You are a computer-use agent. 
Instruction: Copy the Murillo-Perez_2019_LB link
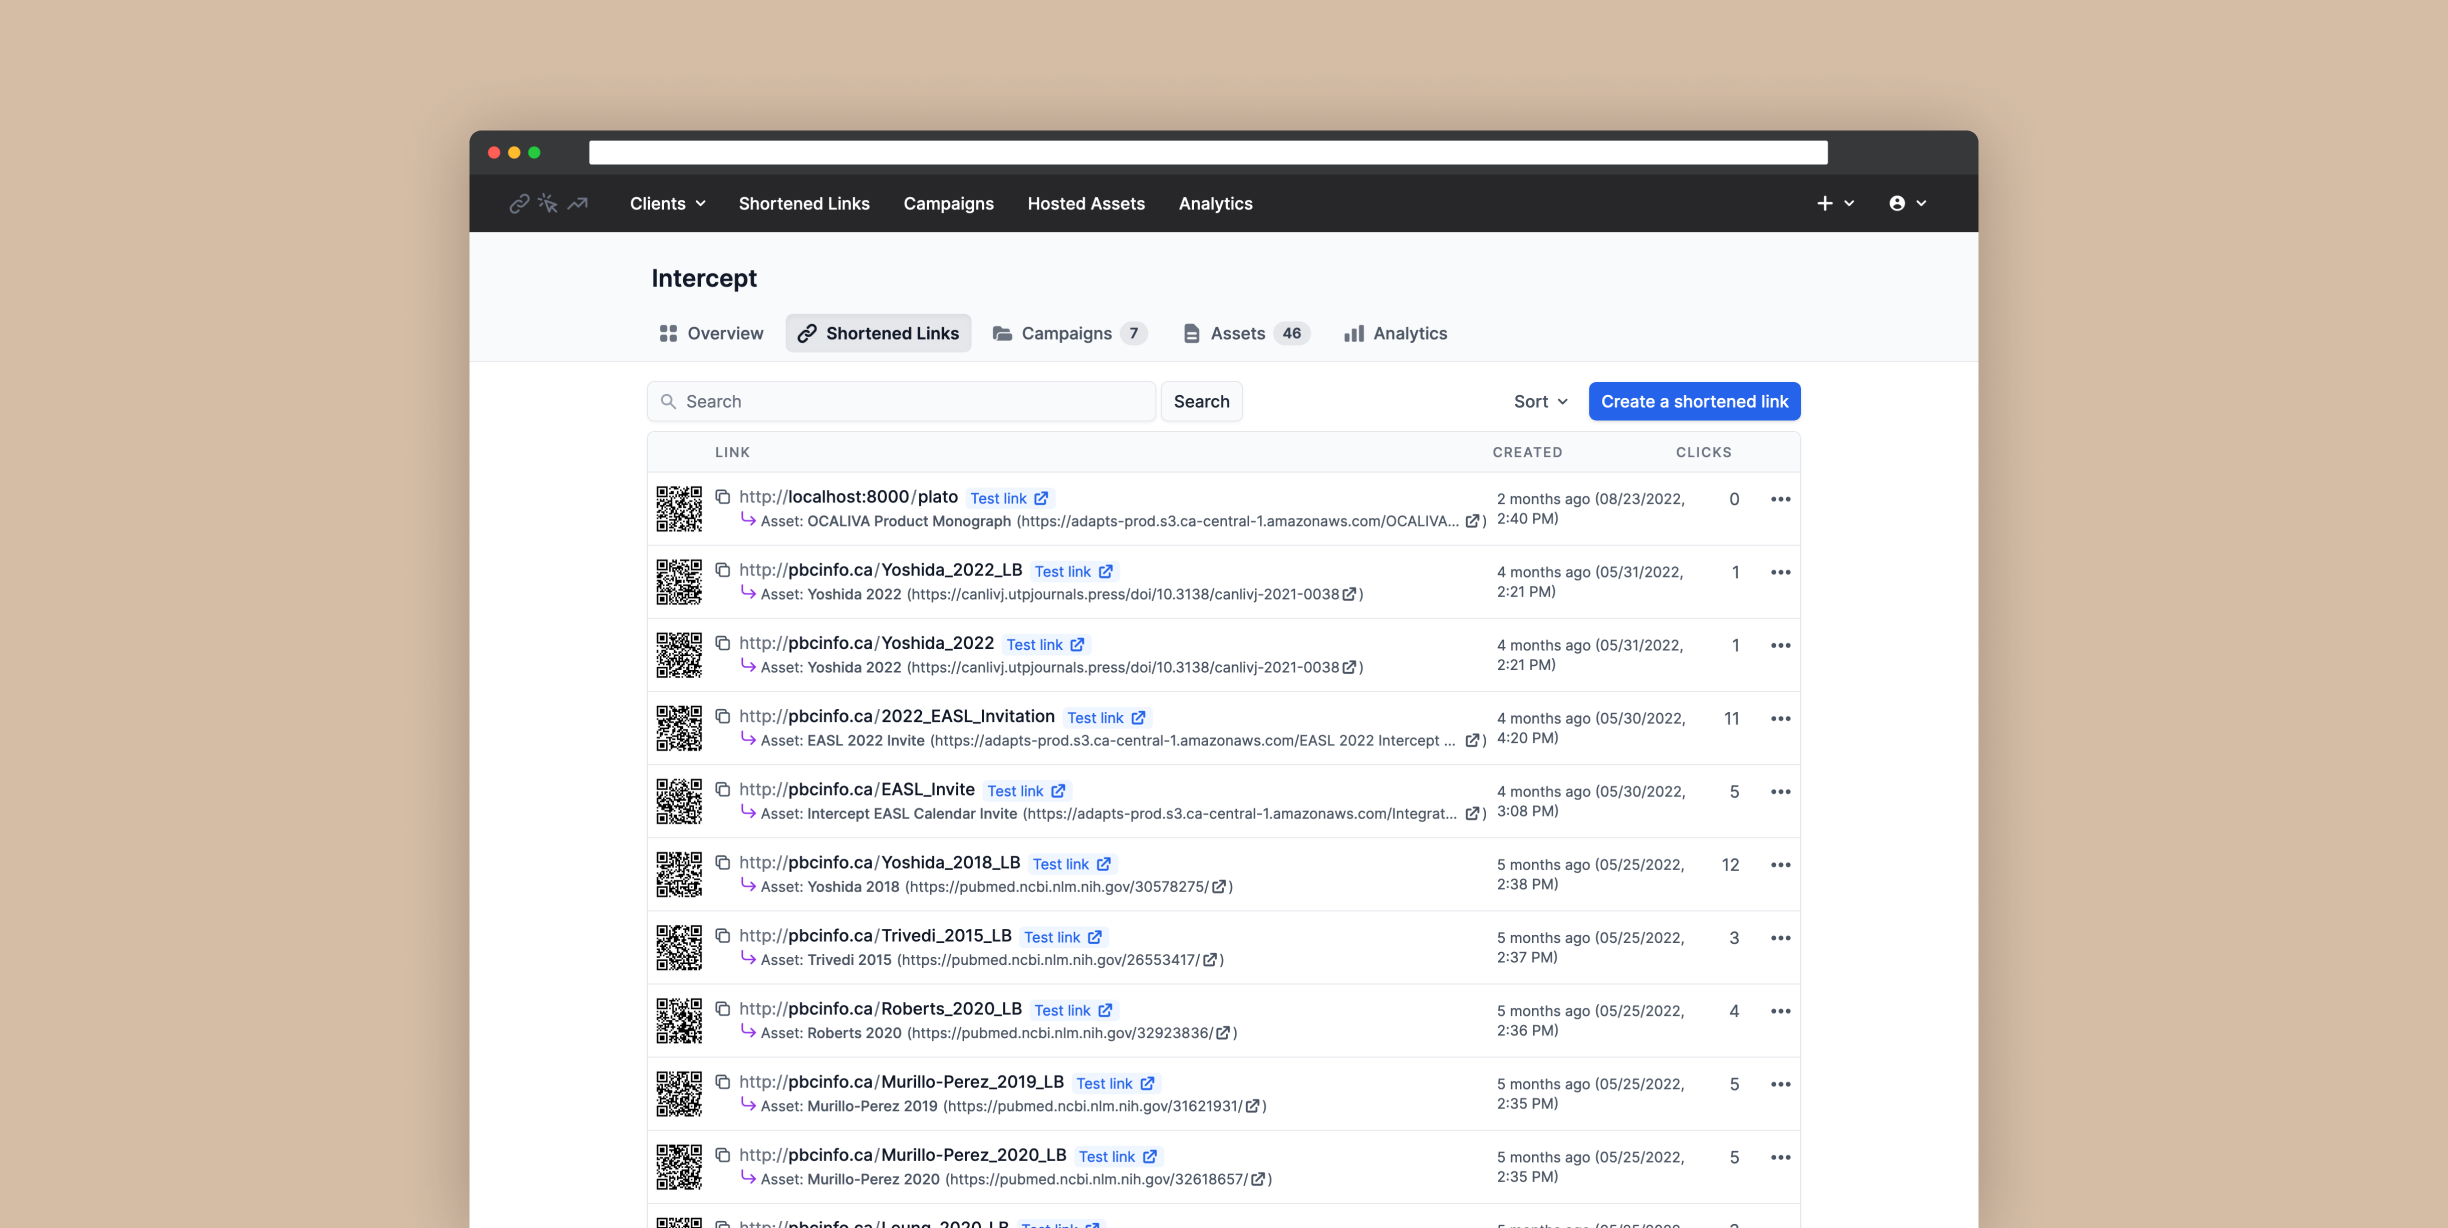click(x=723, y=1082)
